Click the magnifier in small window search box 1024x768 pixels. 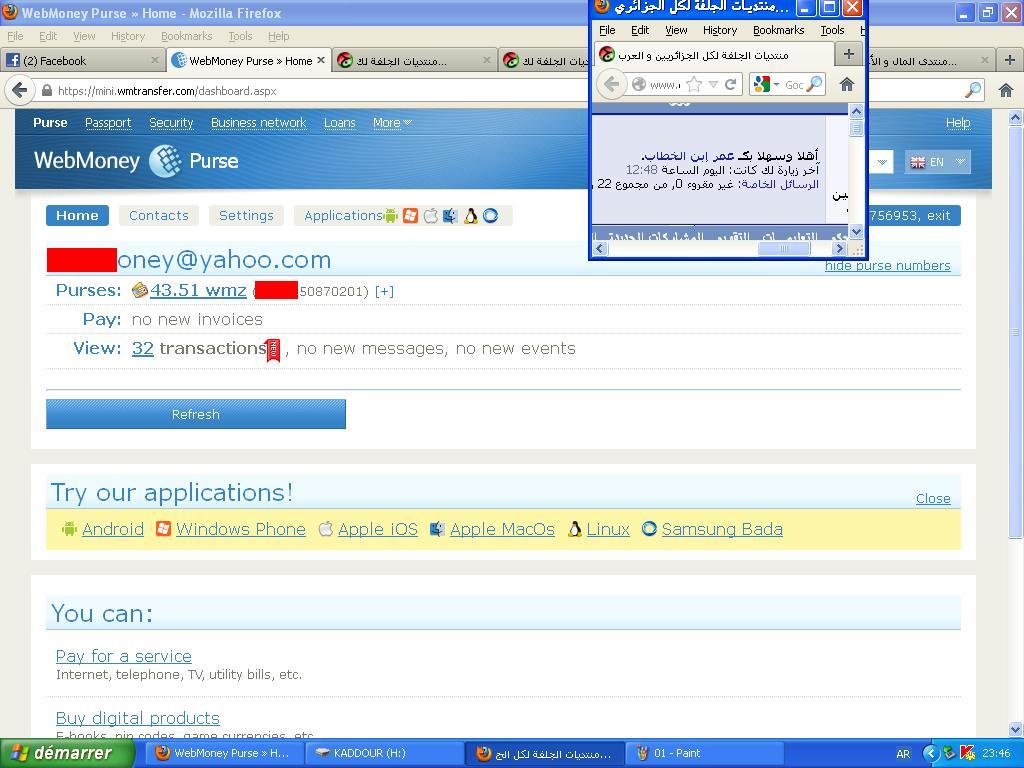coord(814,84)
